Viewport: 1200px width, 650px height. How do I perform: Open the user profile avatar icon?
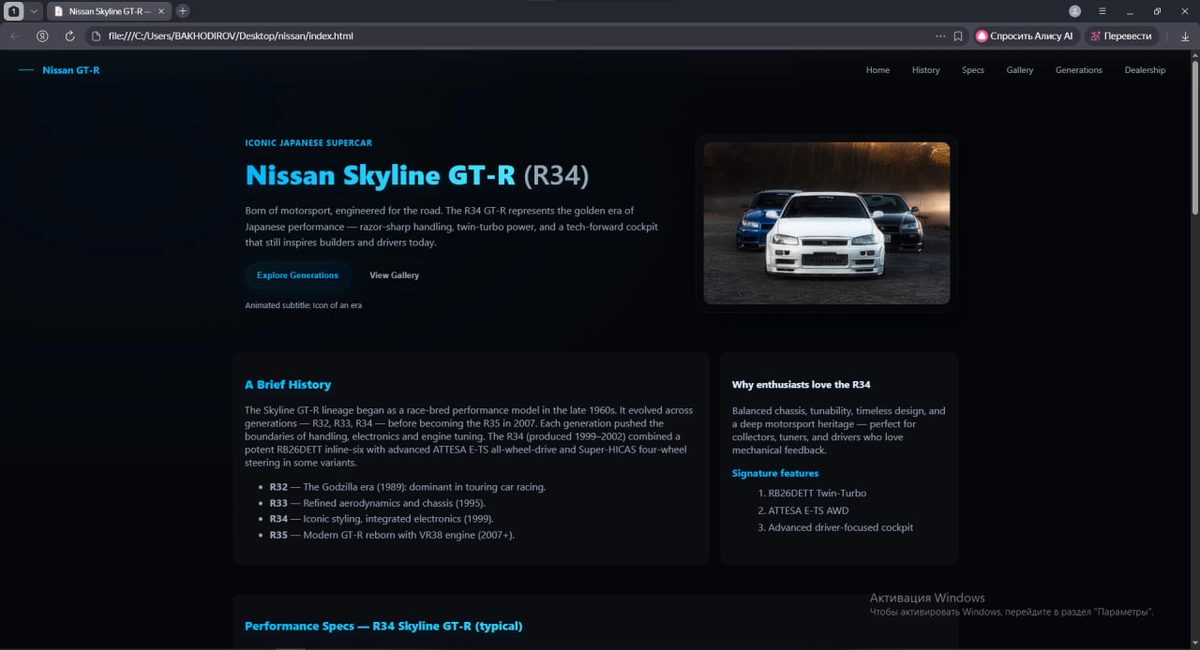pyautogui.click(x=1075, y=11)
